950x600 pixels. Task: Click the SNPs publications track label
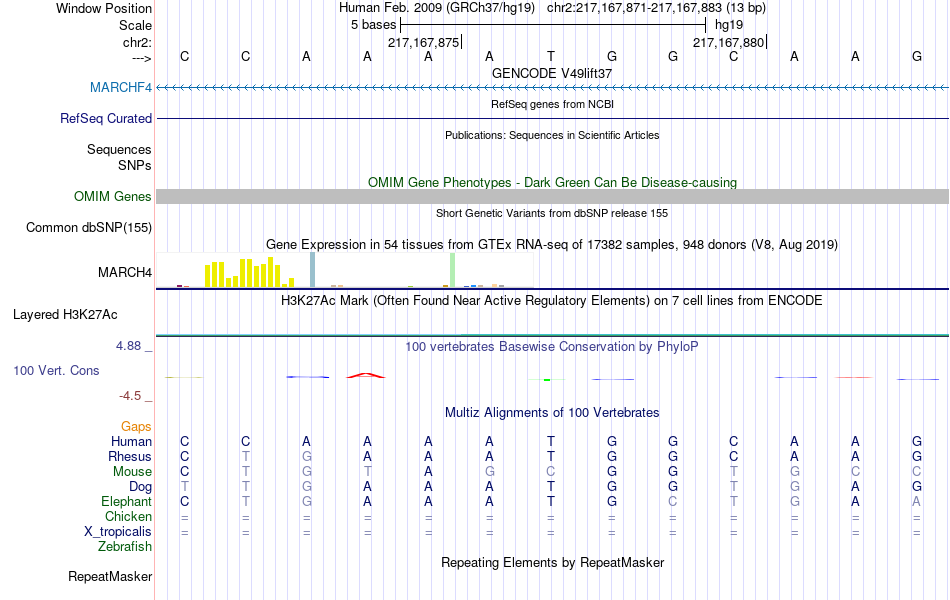(135, 165)
